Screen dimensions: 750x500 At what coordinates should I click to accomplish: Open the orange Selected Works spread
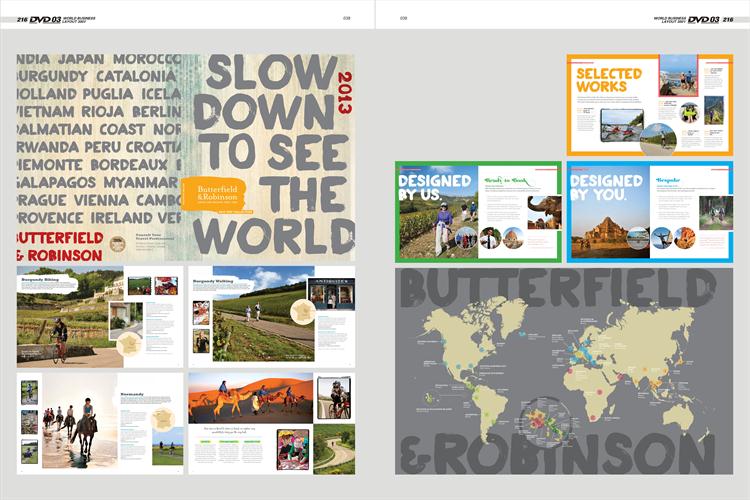tap(650, 104)
